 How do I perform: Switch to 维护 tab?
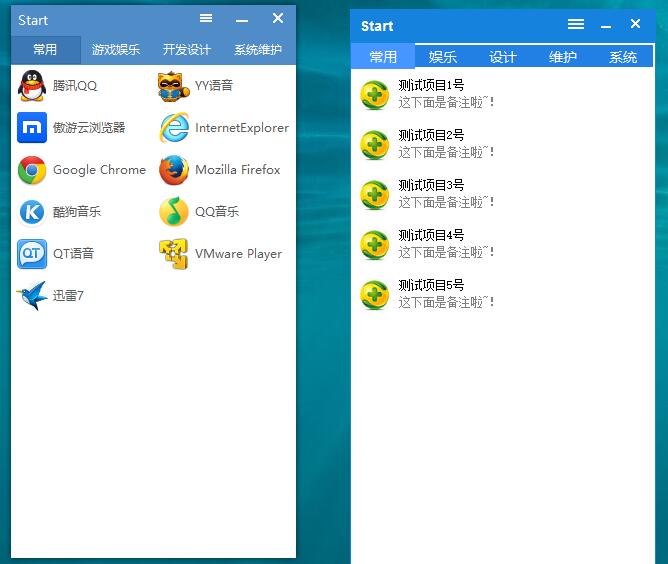tap(563, 57)
